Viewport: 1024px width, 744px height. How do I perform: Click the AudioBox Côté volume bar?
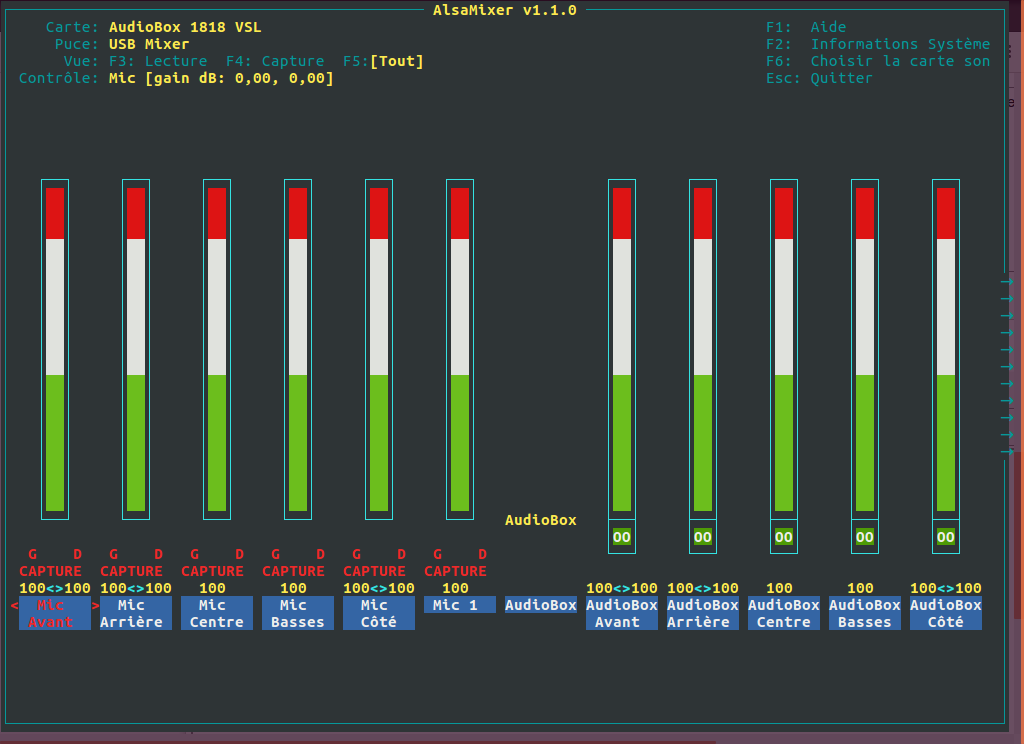pos(946,349)
